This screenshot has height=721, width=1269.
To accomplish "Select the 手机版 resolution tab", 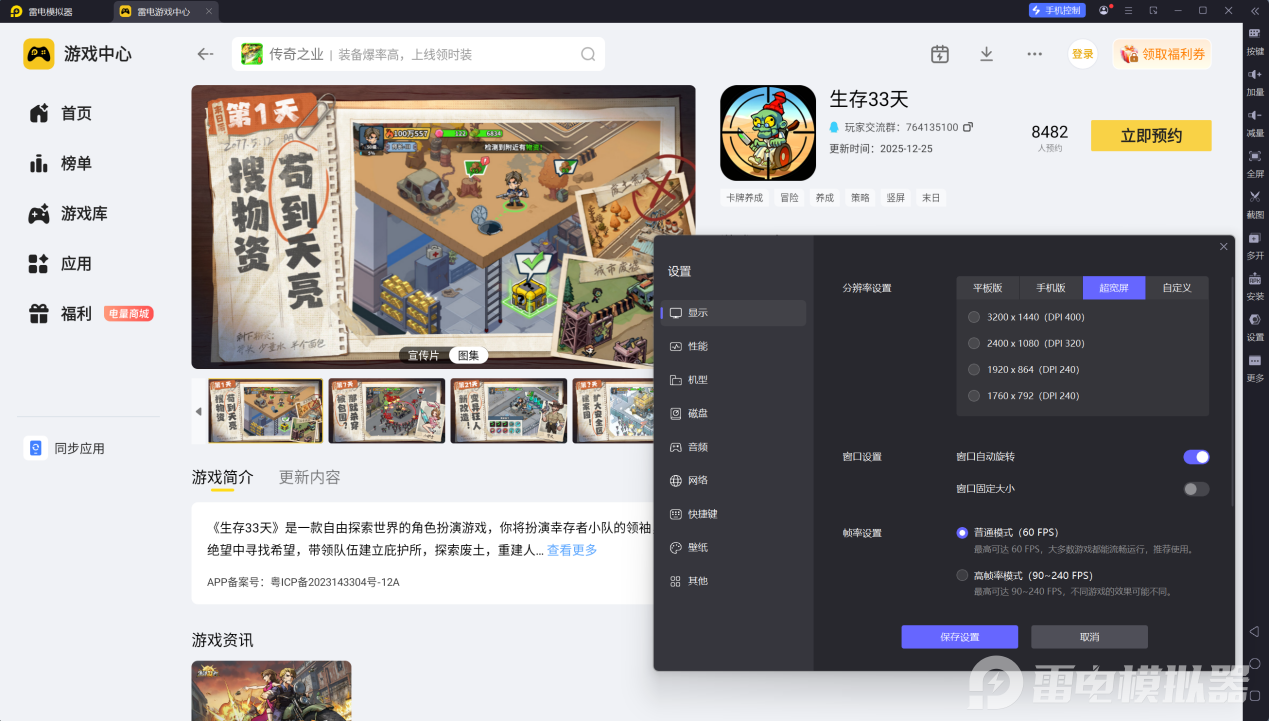I will click(x=1051, y=288).
